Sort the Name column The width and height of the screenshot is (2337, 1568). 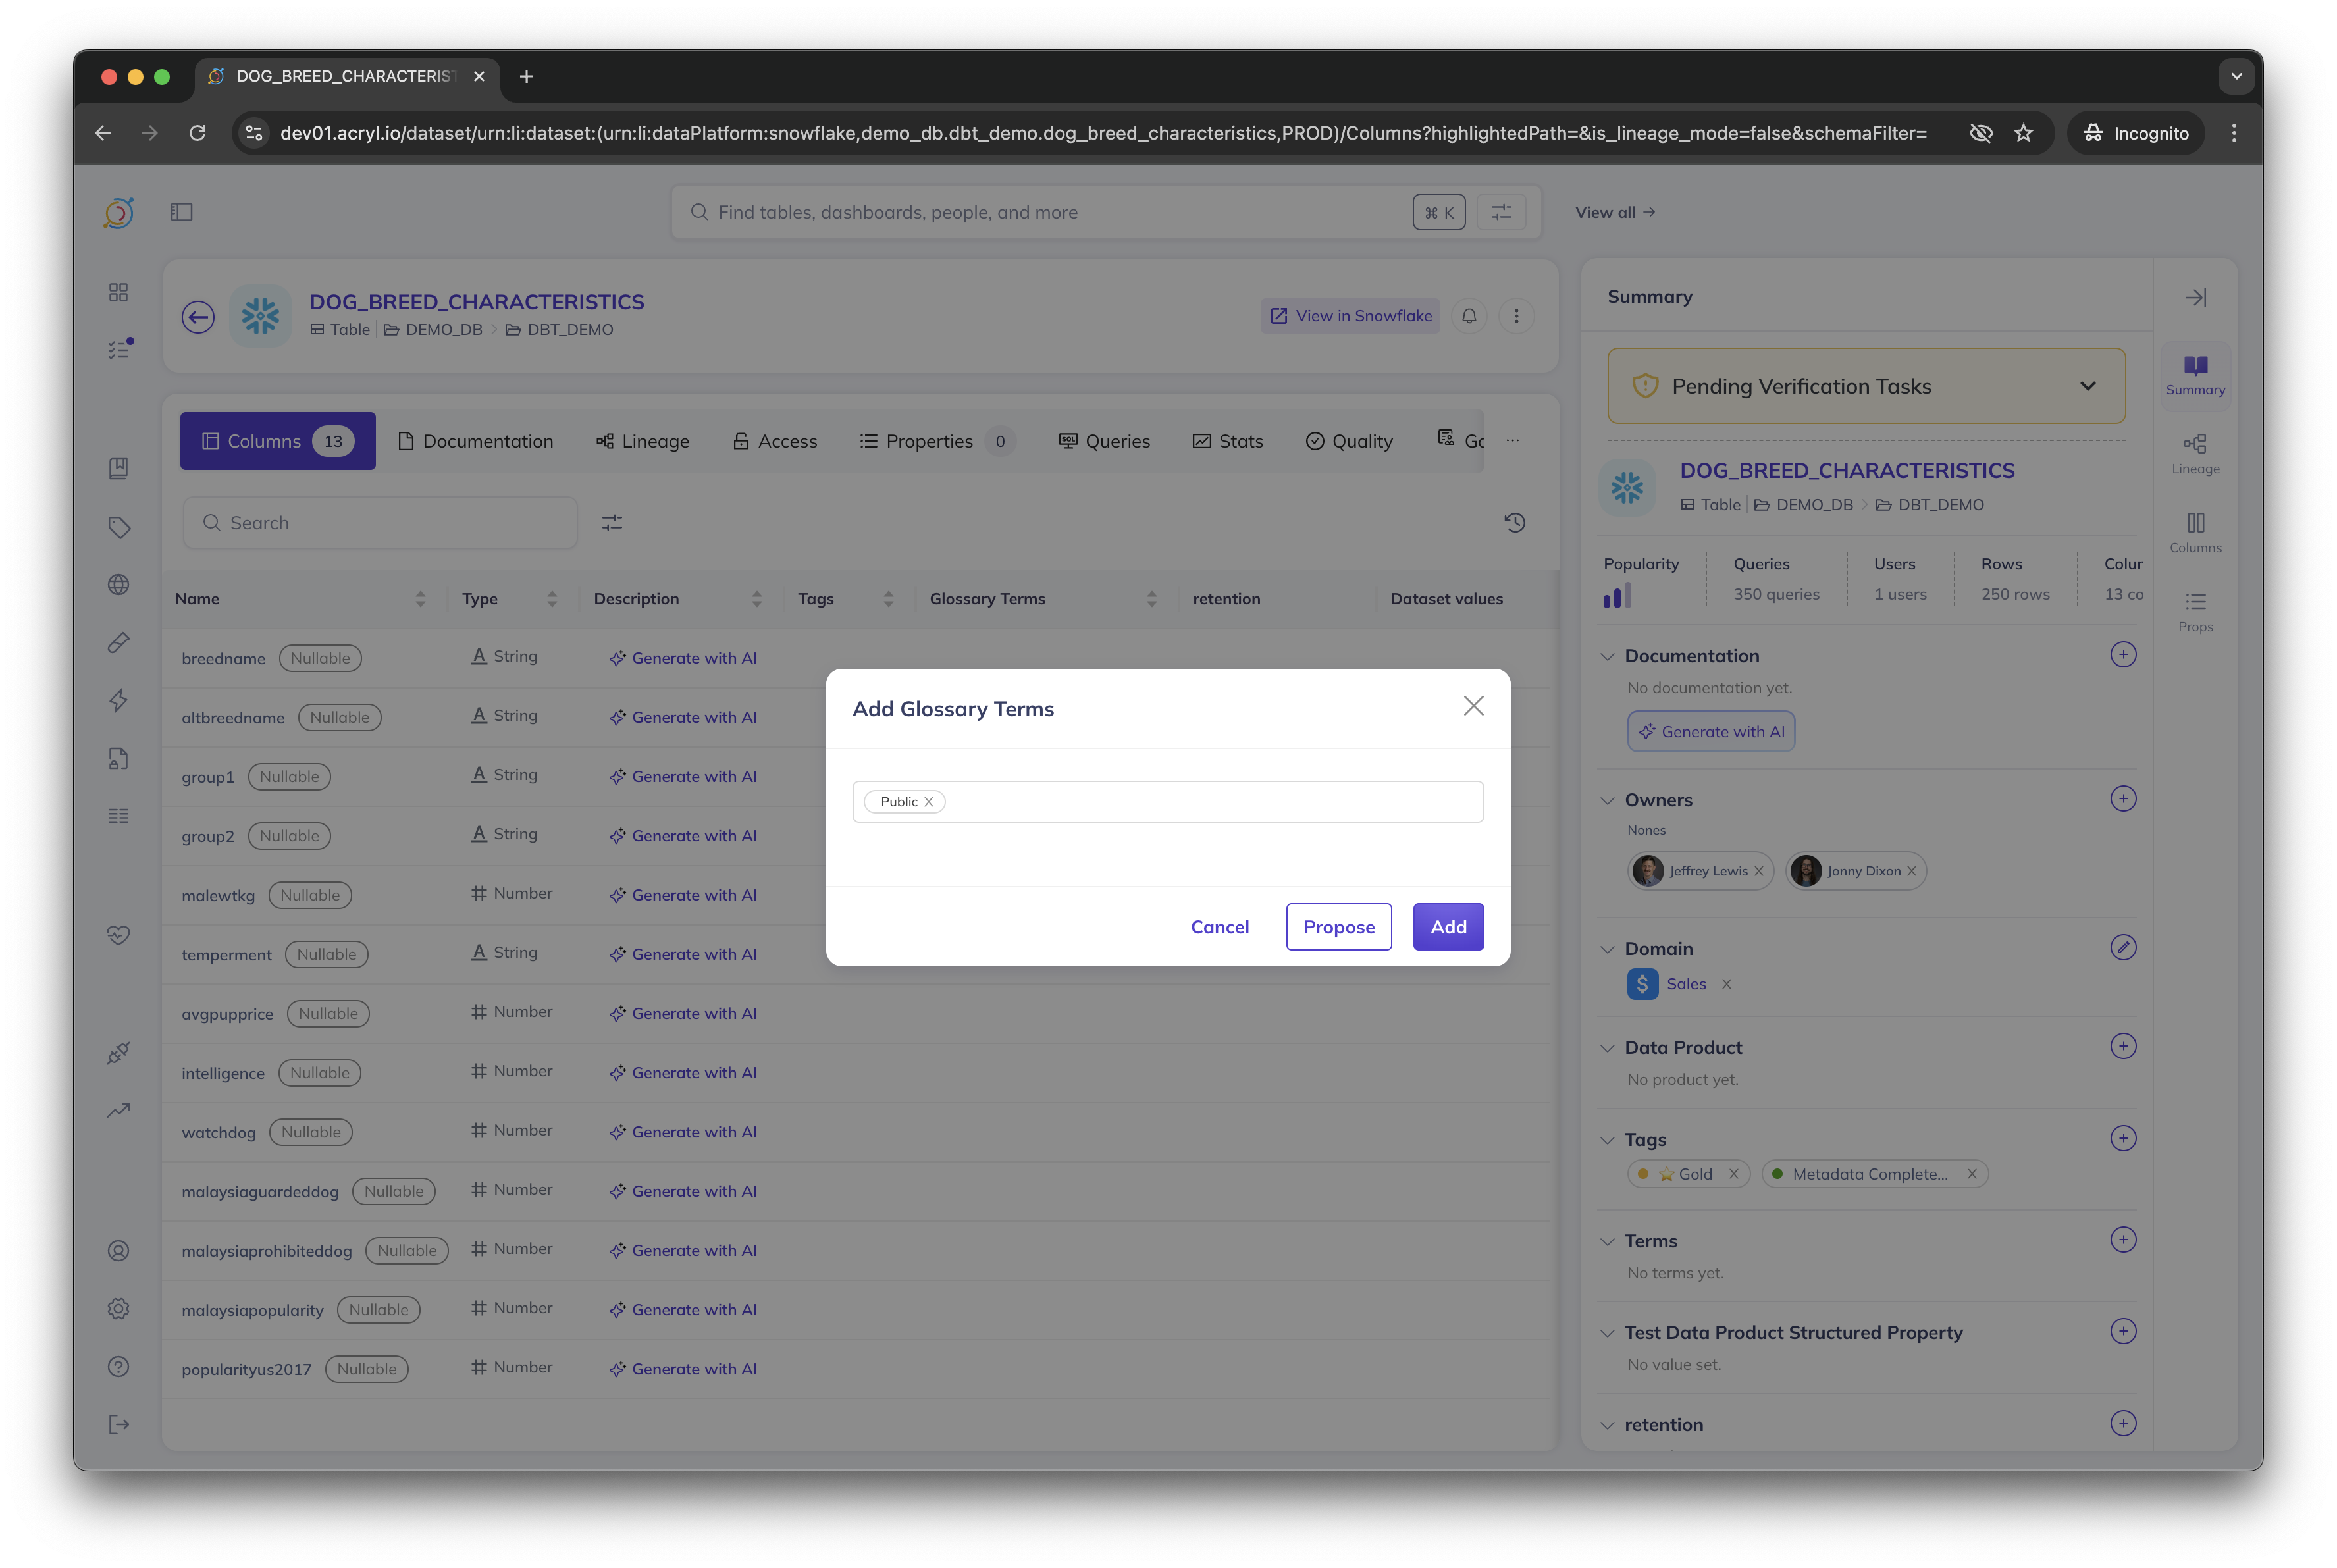pos(420,599)
